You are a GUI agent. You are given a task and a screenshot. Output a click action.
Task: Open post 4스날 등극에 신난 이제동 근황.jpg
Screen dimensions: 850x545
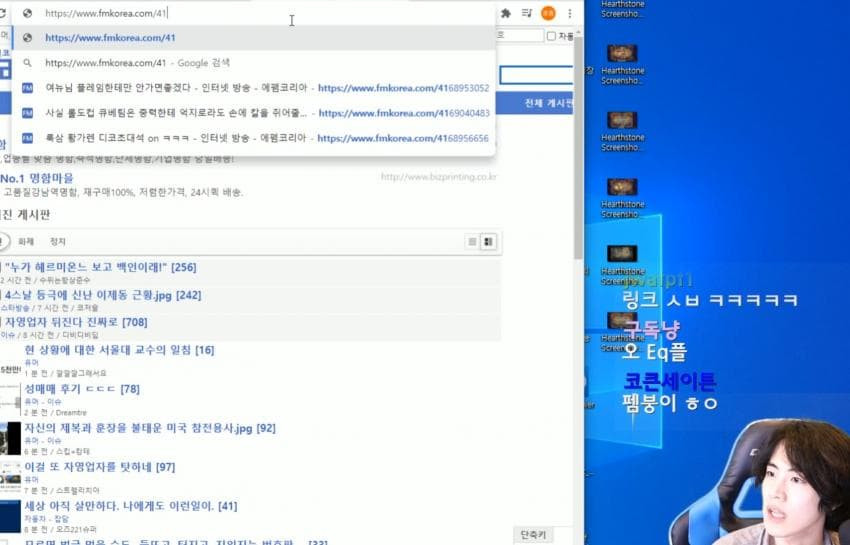103,296
